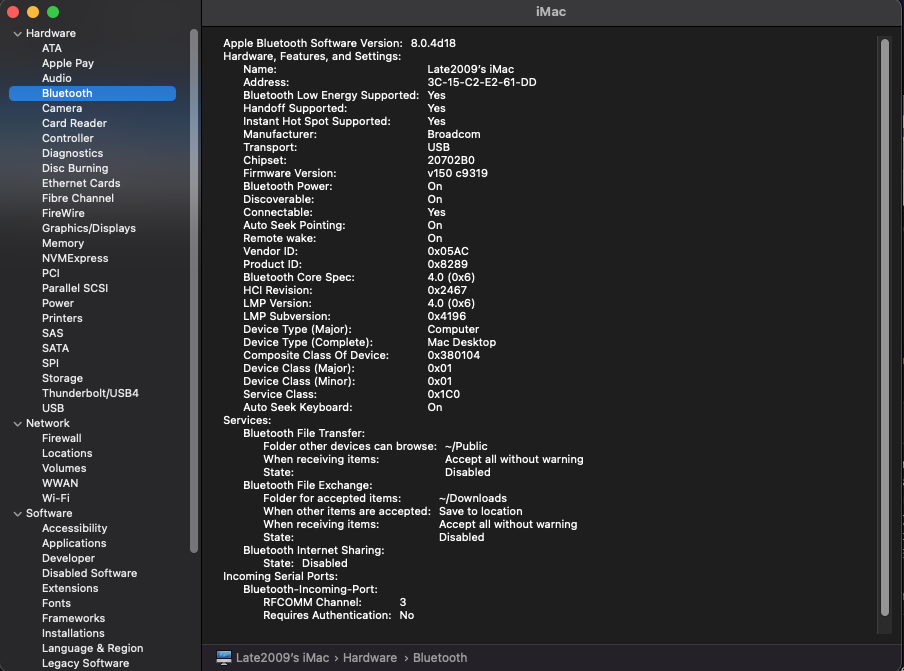Image resolution: width=904 pixels, height=671 pixels.
Task: Open Graphics/Displays information
Action: (89, 228)
